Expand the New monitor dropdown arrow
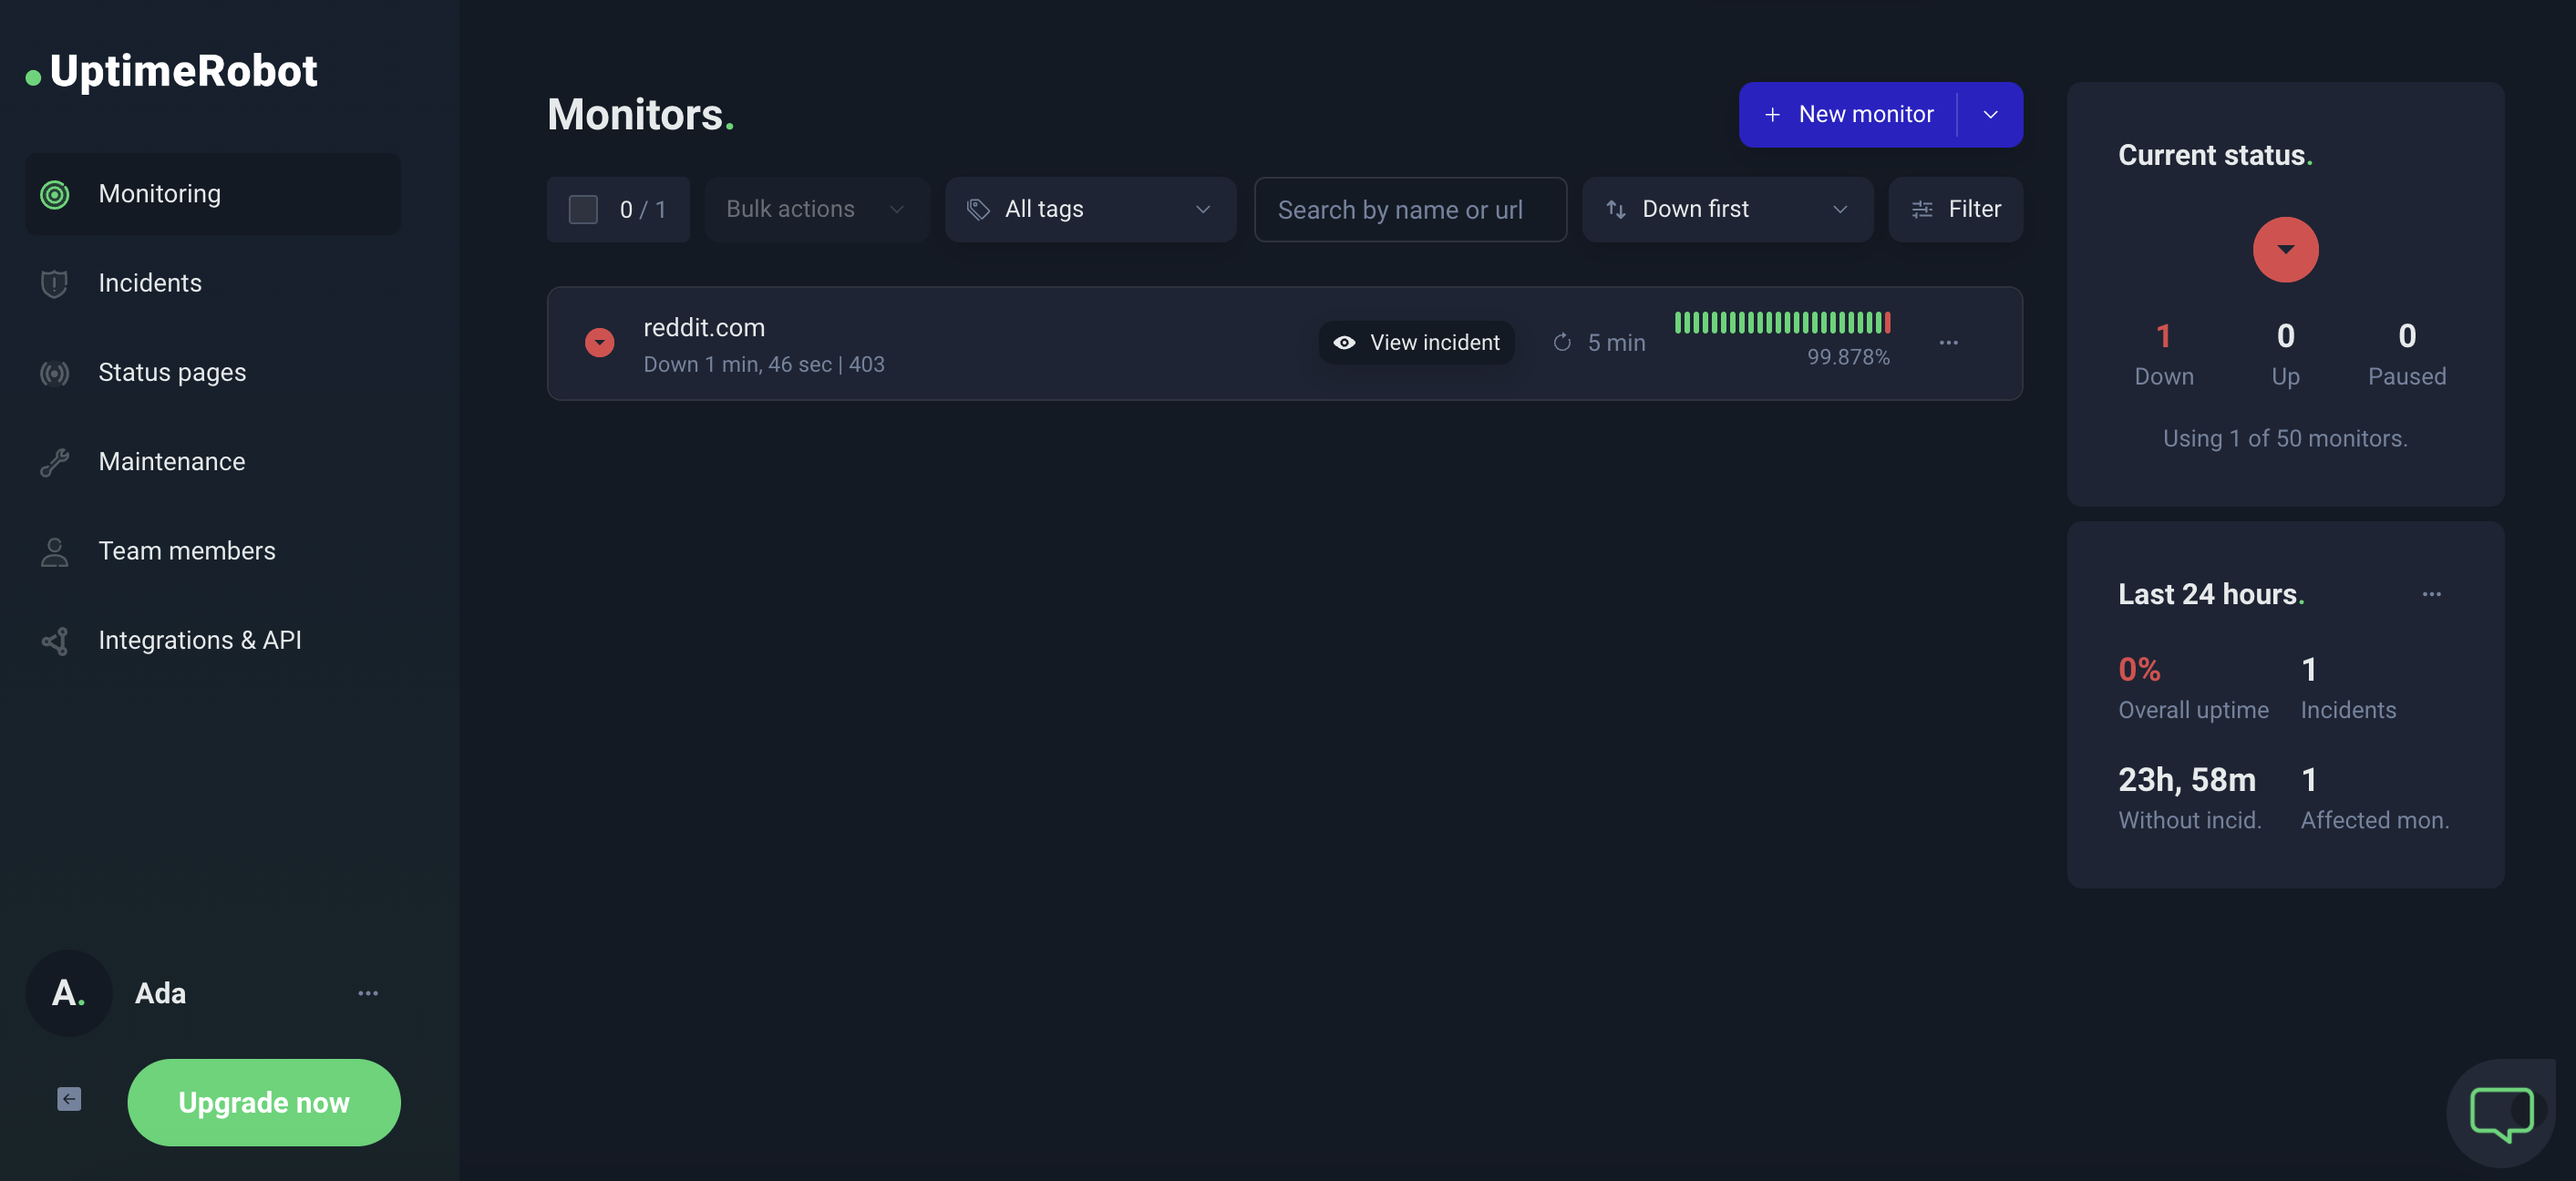The height and width of the screenshot is (1181, 2576). pos(1990,115)
